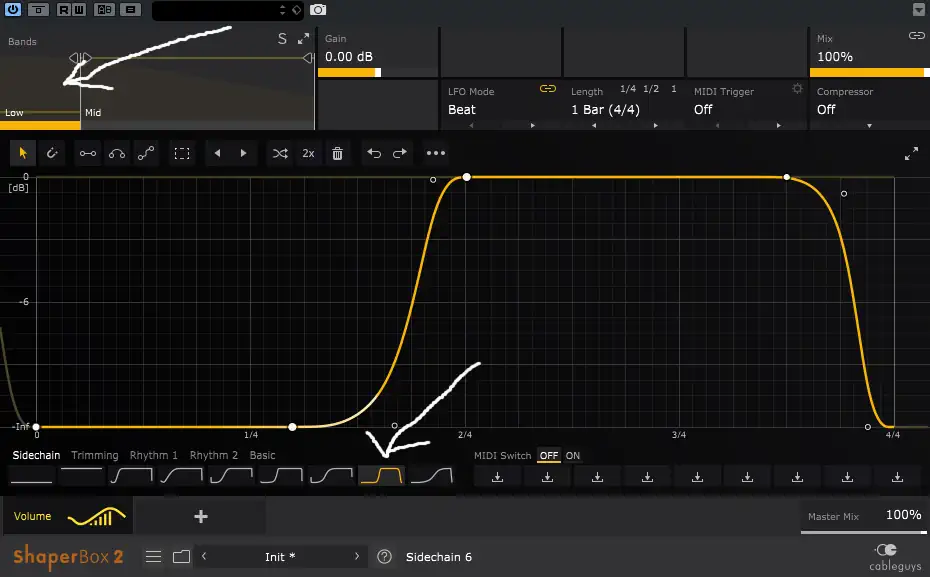Select the Volume shaper tab
930x577 pixels.
coord(68,517)
